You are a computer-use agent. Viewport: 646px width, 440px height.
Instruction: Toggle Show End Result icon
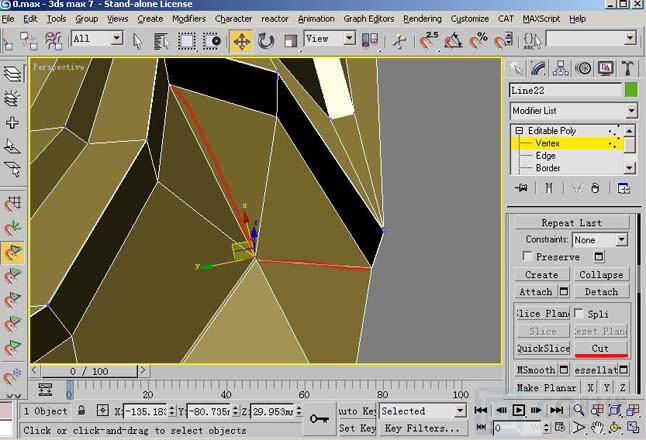(x=549, y=188)
